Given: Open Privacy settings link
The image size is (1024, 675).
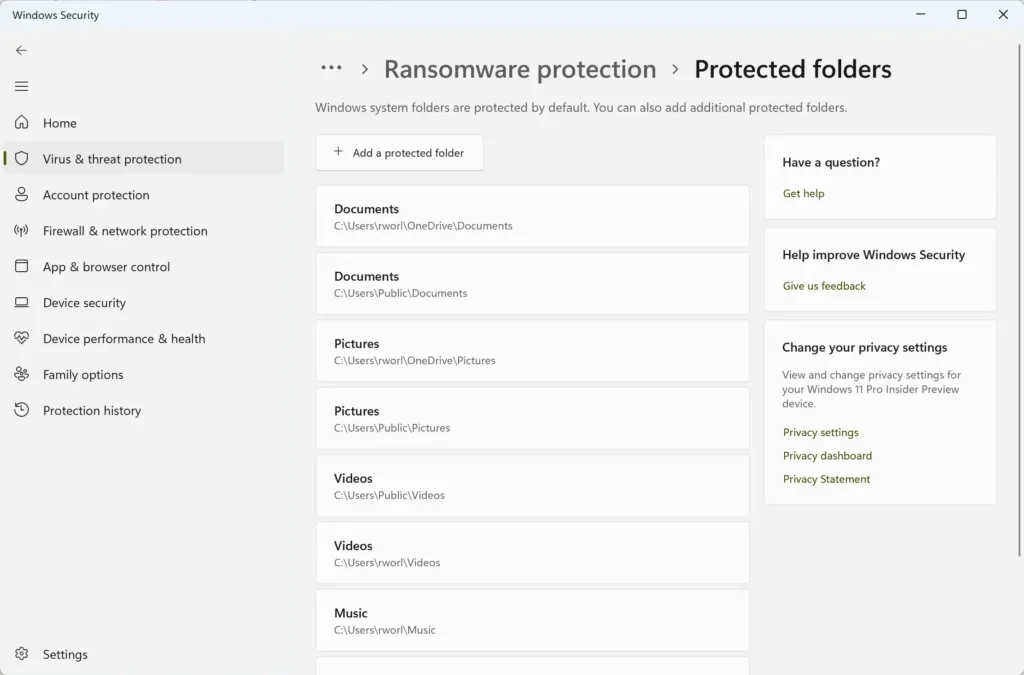Looking at the screenshot, I should point(821,432).
